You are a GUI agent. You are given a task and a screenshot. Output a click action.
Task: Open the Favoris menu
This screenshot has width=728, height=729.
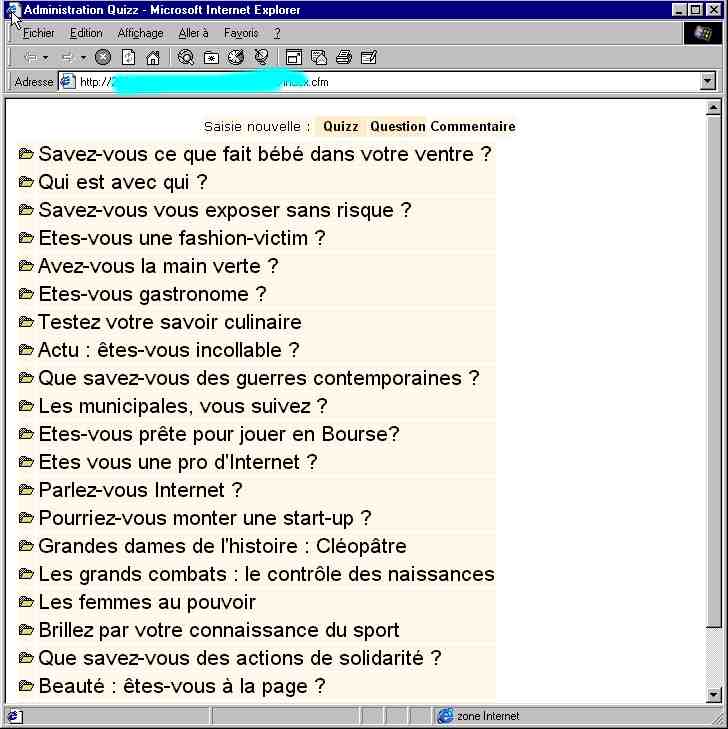point(241,33)
